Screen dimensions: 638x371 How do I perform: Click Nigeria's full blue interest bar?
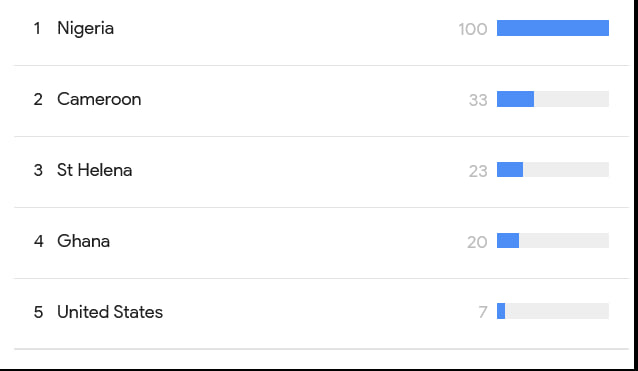(553, 28)
